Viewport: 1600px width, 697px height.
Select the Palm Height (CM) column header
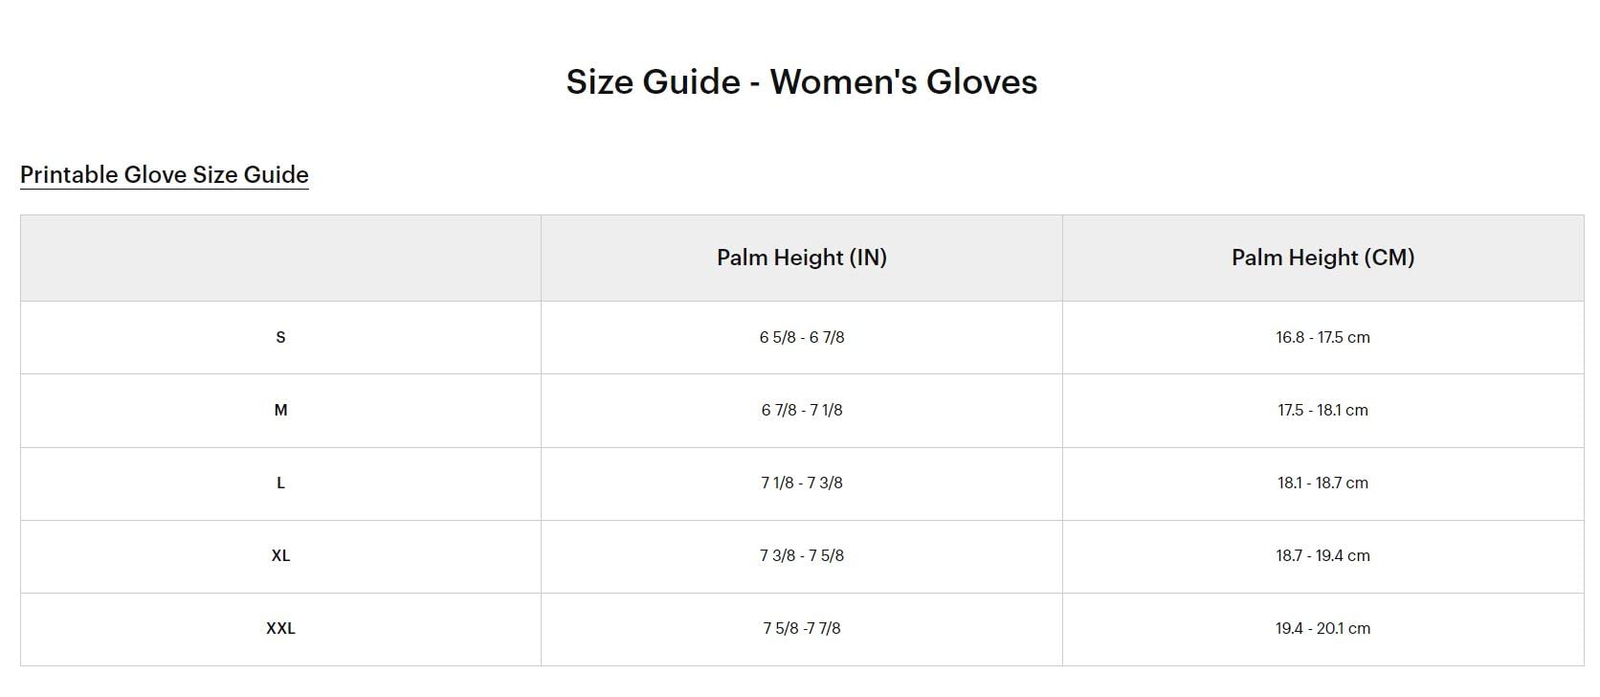[1322, 258]
